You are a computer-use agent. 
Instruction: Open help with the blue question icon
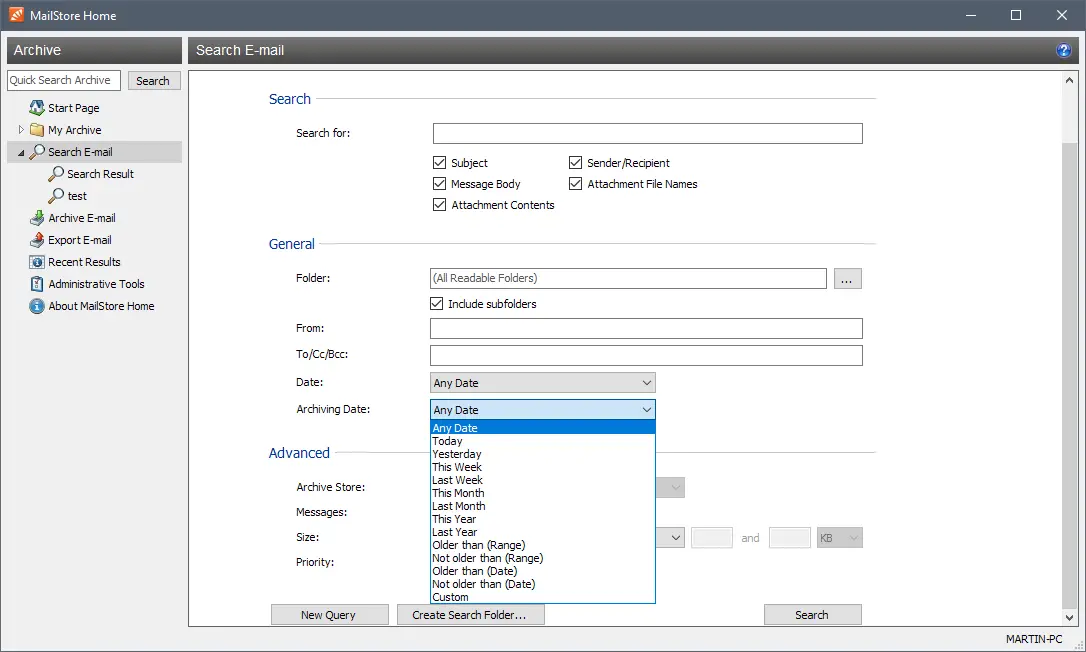tap(1064, 50)
